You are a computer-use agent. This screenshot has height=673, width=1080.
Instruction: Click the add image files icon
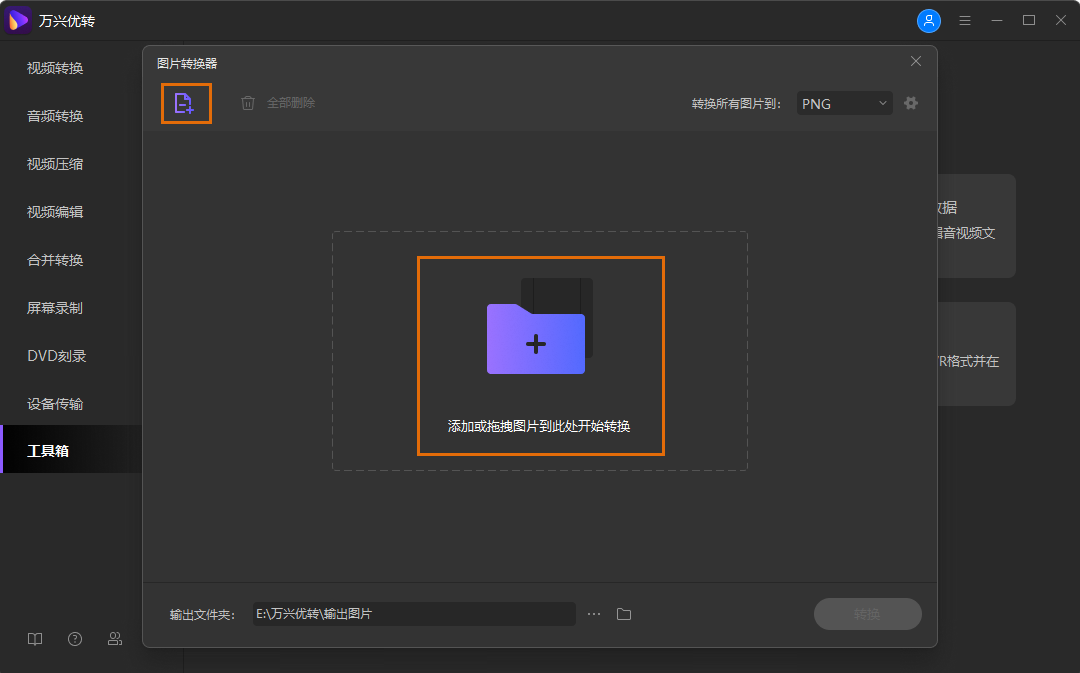186,103
